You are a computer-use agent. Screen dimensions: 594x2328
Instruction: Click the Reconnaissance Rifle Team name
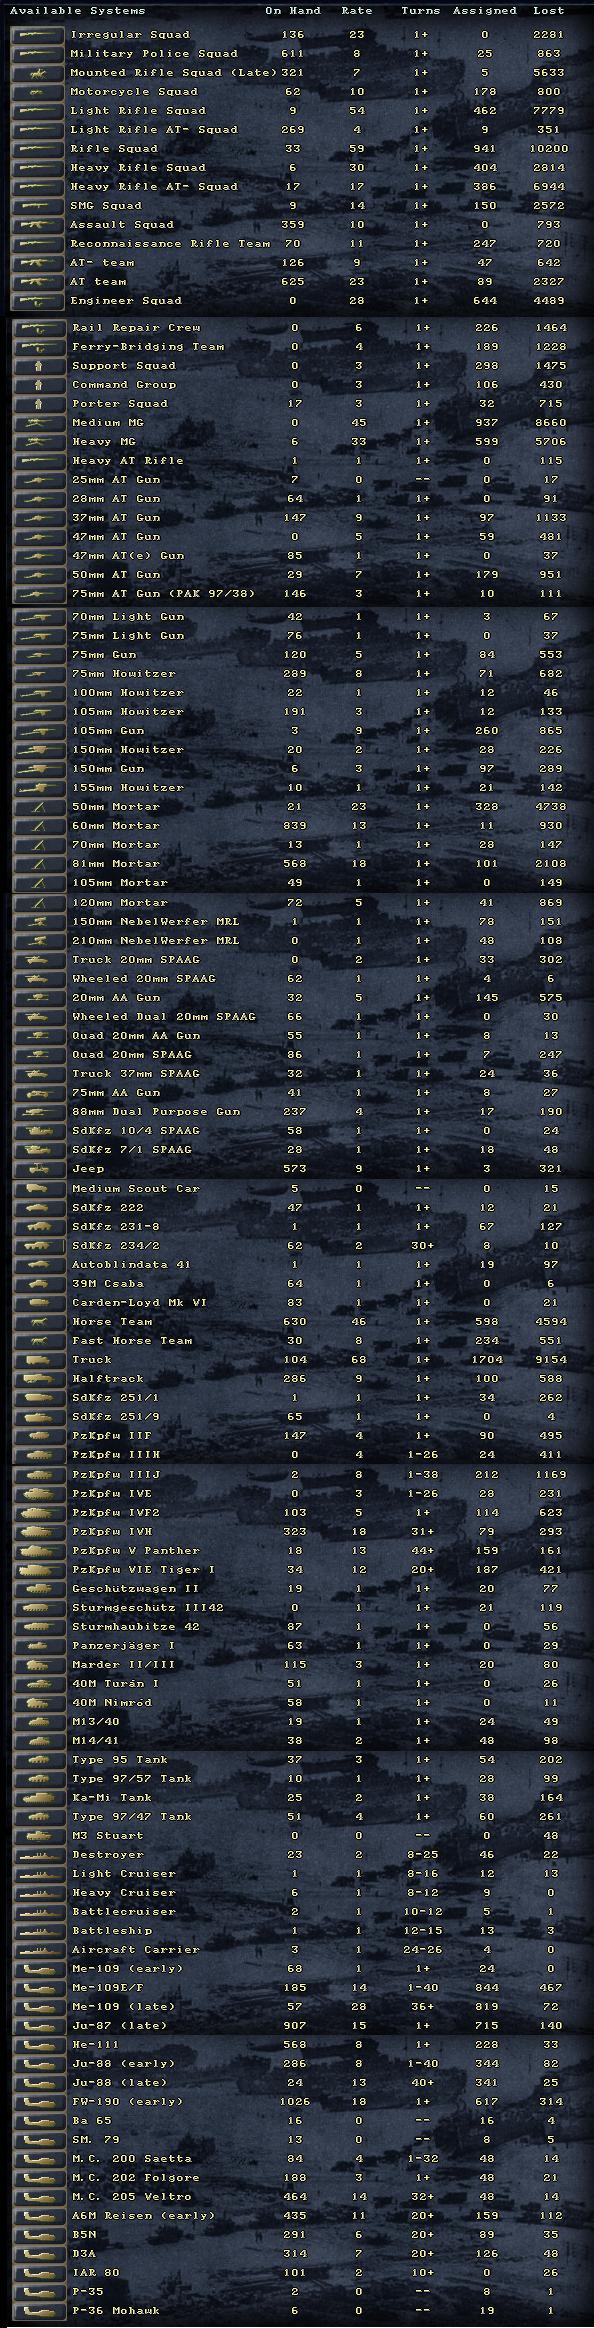170,244
